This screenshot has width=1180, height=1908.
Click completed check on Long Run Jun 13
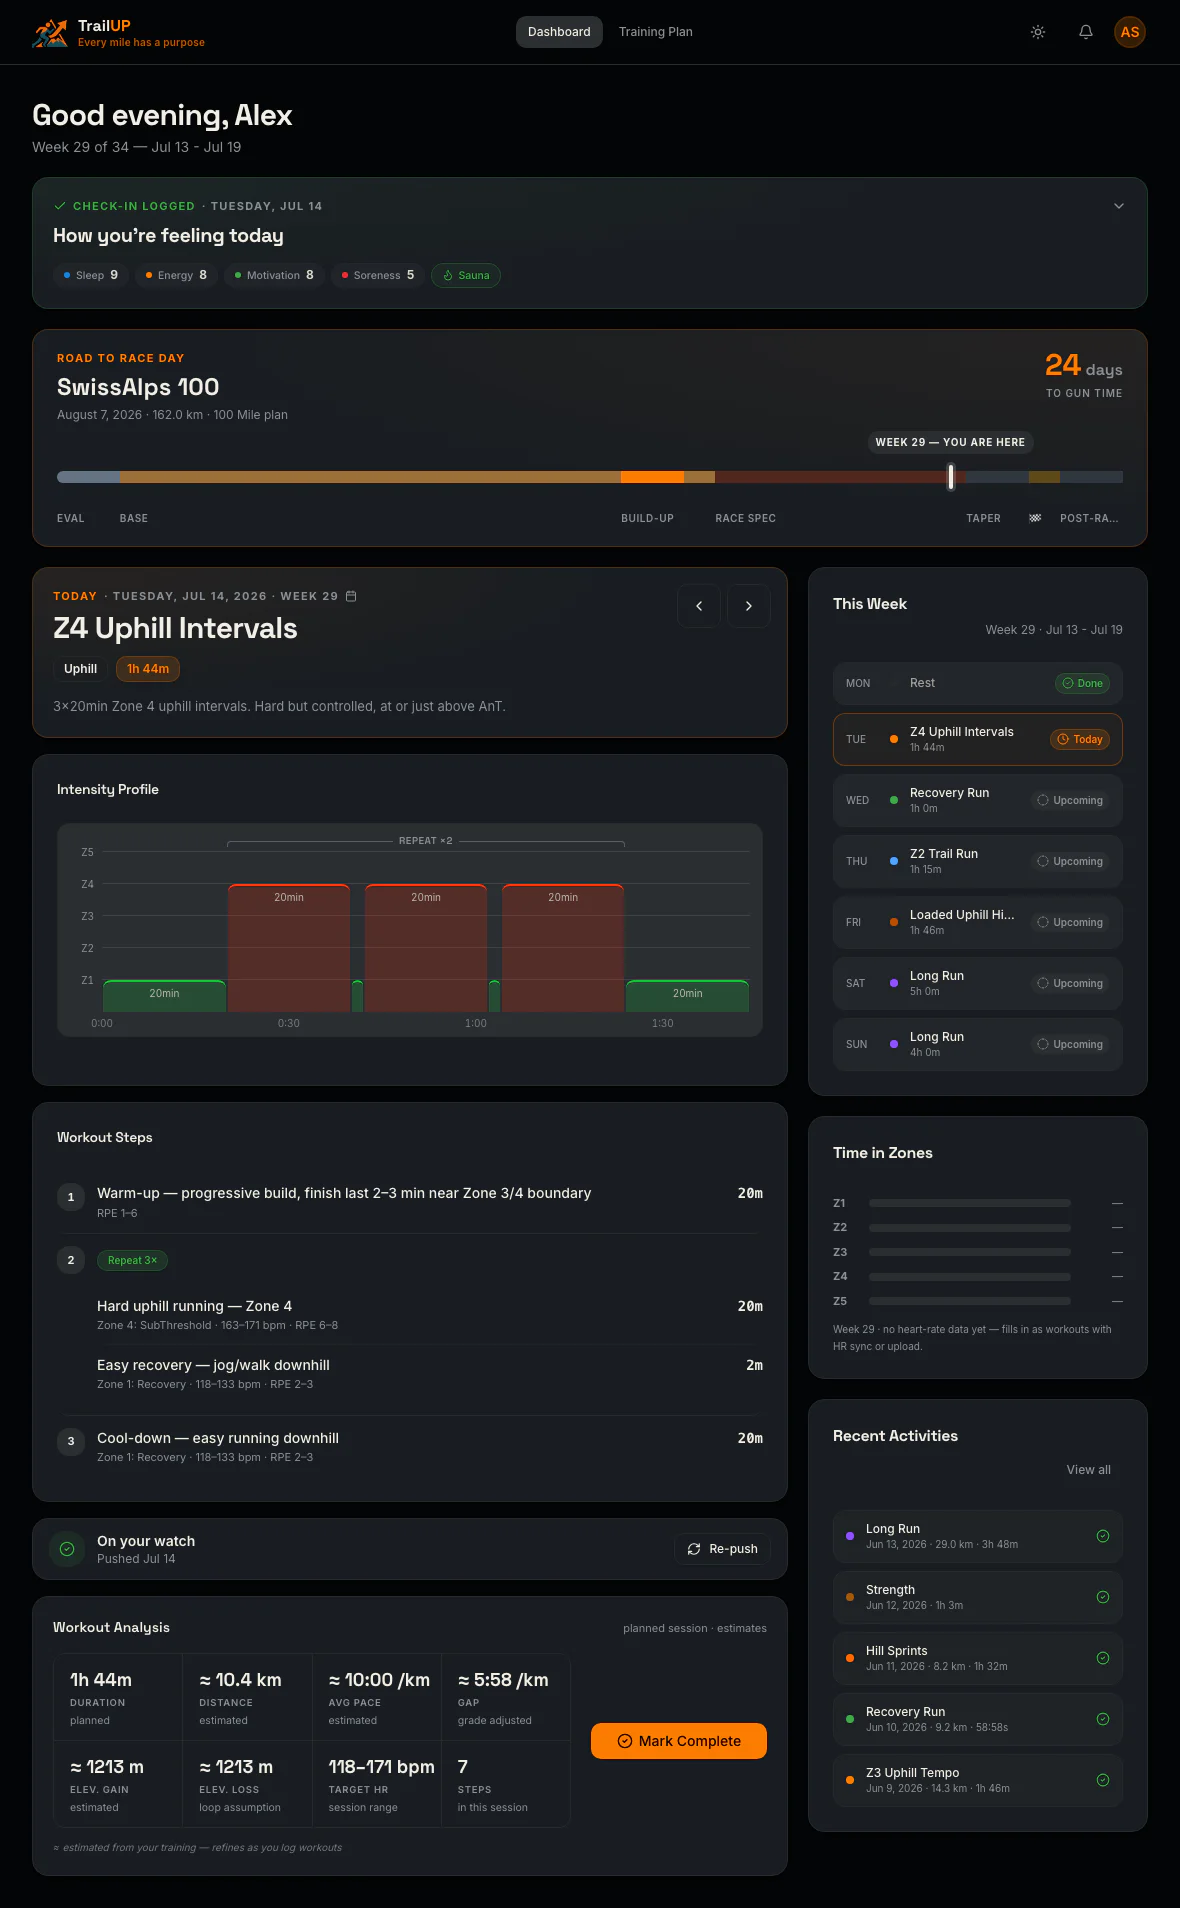coord(1103,1536)
